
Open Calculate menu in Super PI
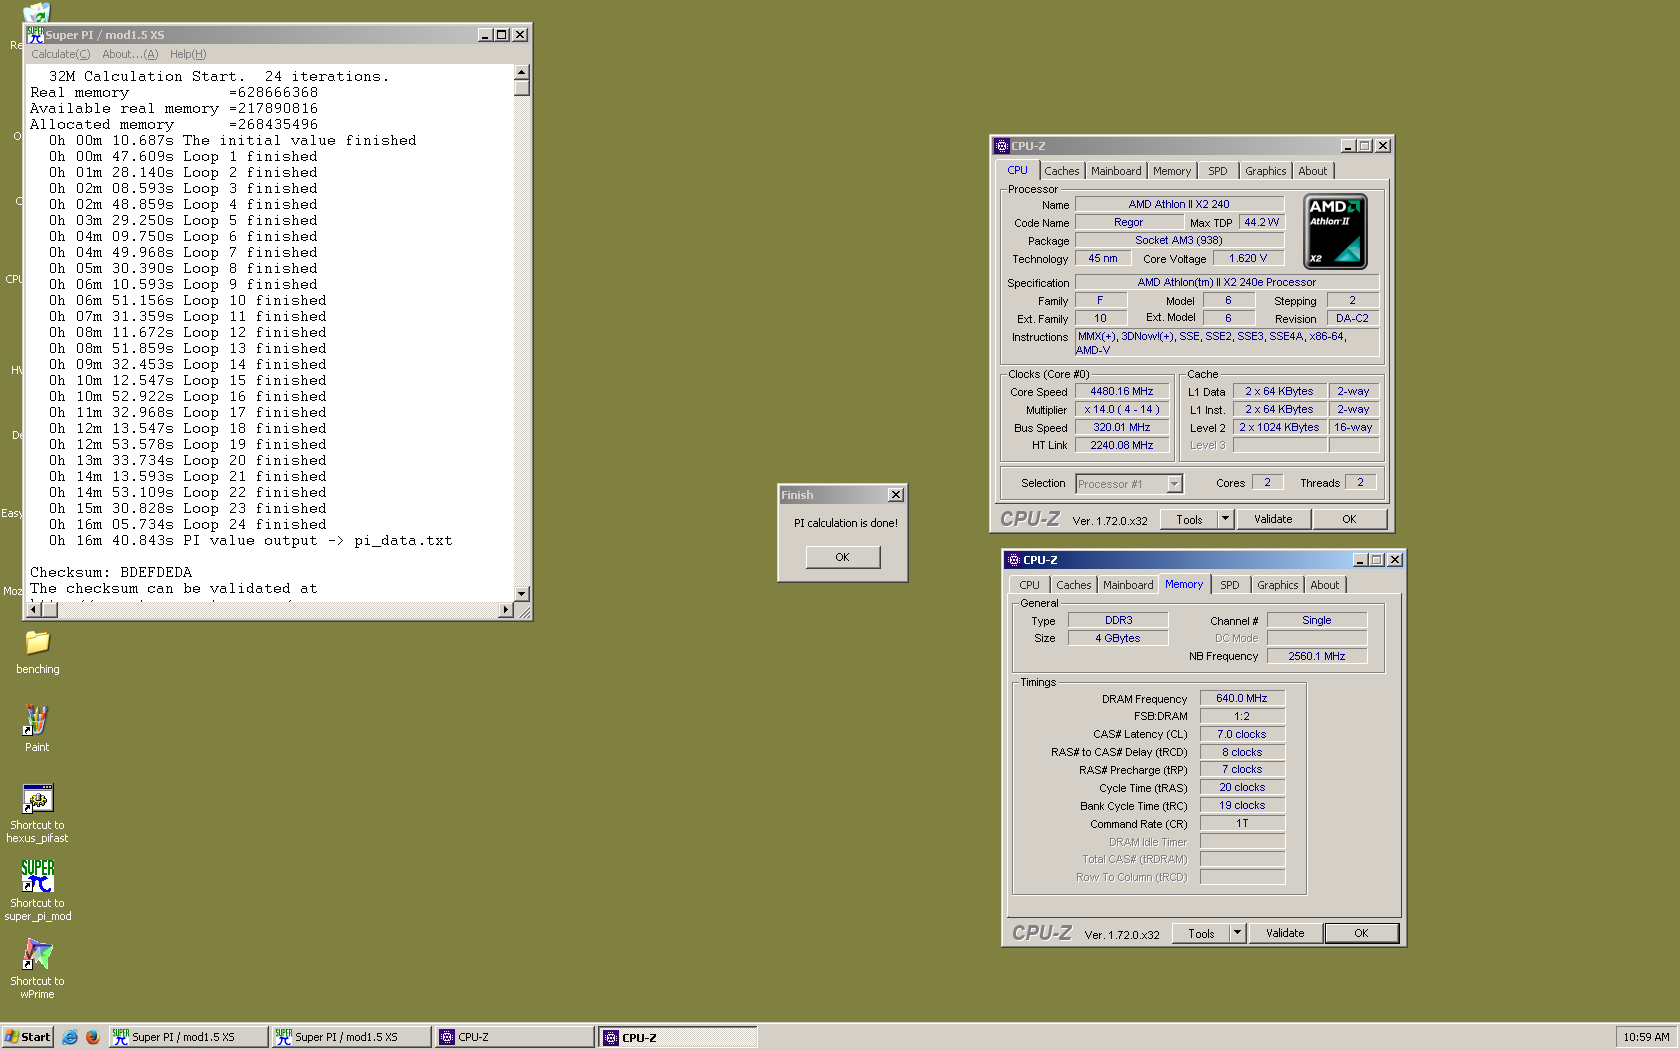[60, 54]
